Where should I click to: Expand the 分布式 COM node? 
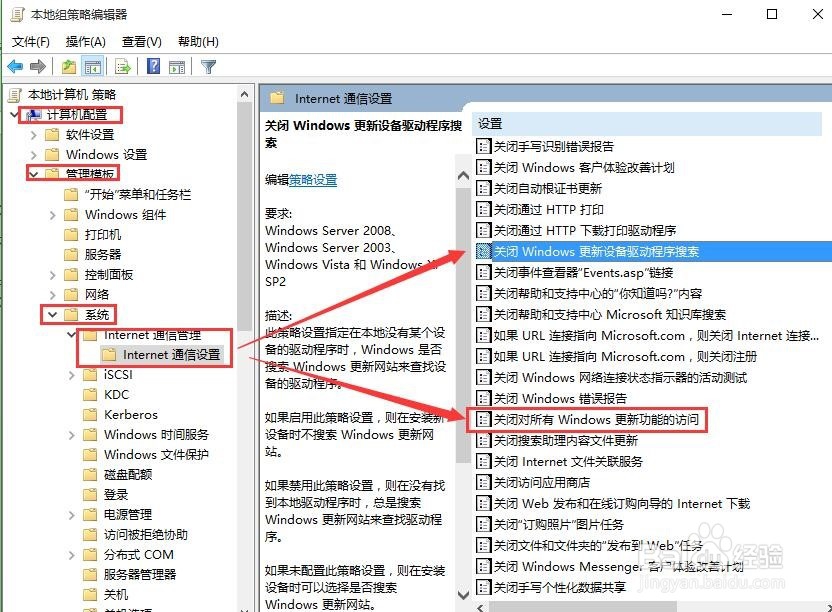(x=72, y=555)
